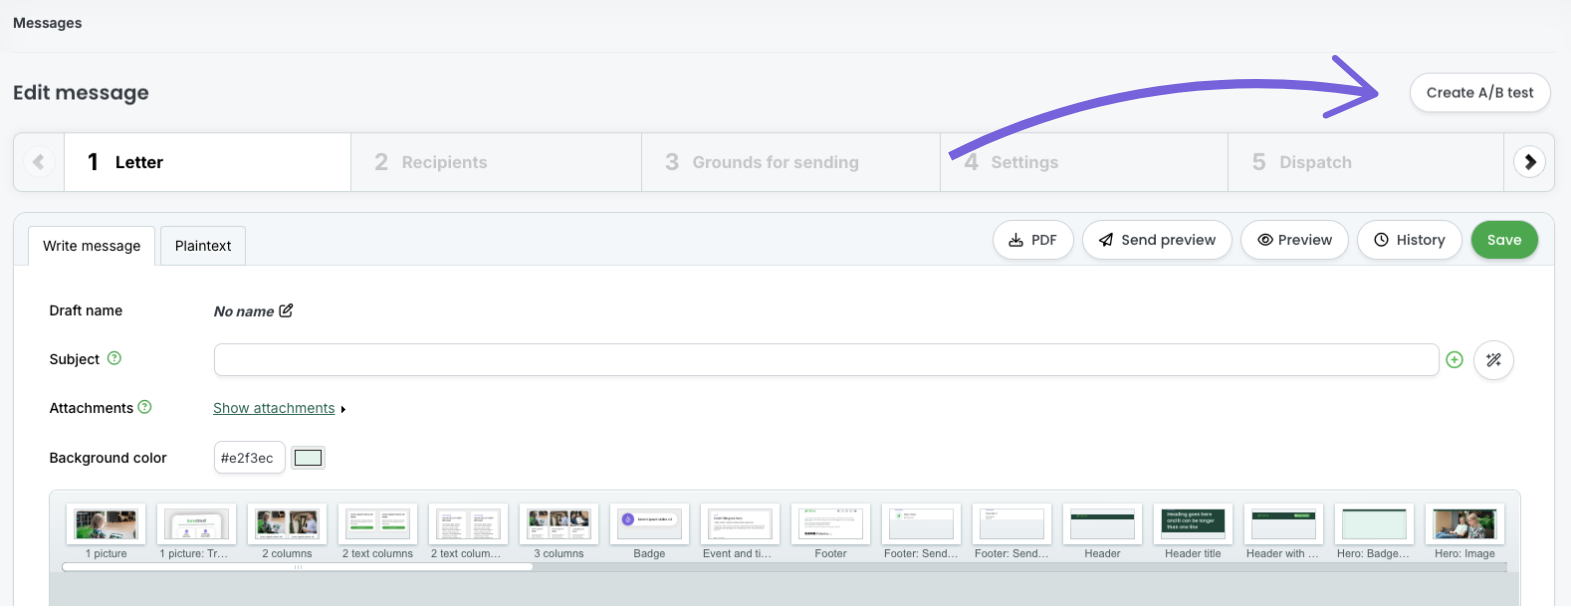This screenshot has height=611, width=1571.
Task: Click the green plus icon after Subject field
Action: point(1454,360)
